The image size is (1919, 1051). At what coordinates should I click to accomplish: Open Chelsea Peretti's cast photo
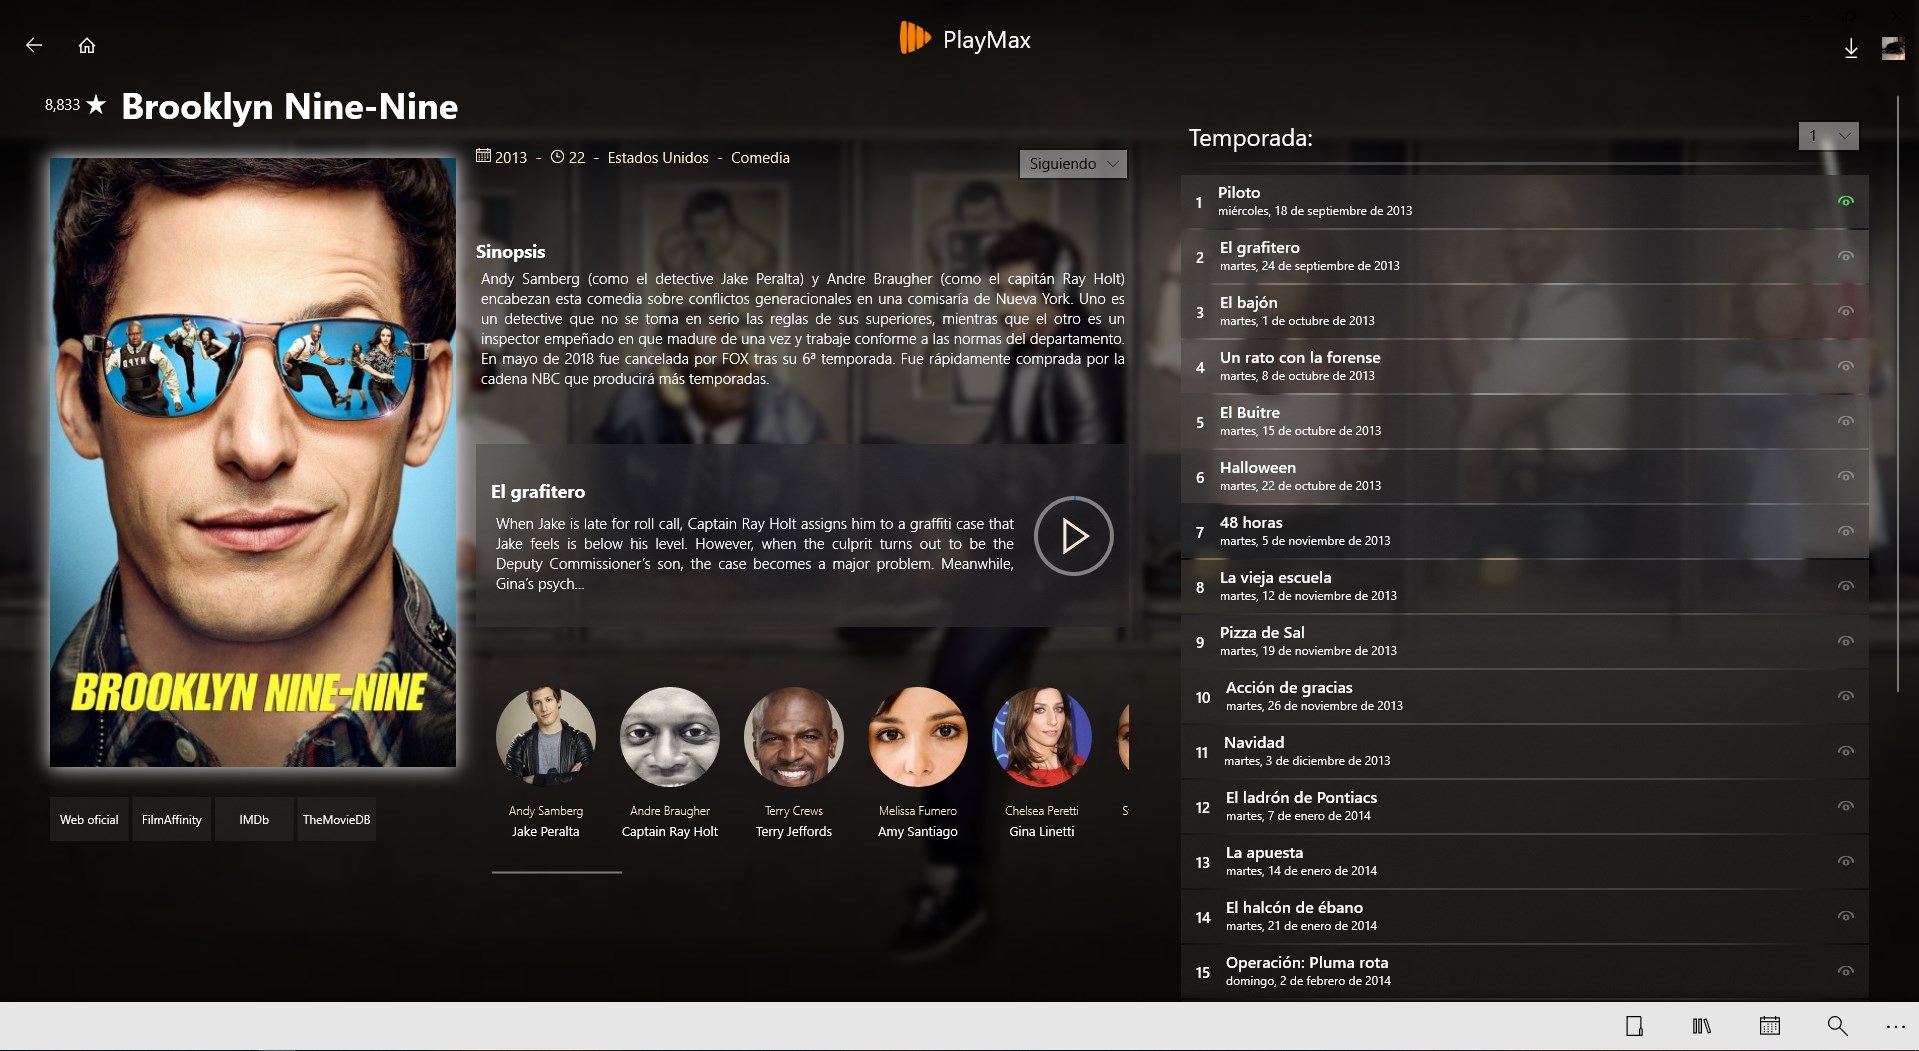pos(1042,737)
